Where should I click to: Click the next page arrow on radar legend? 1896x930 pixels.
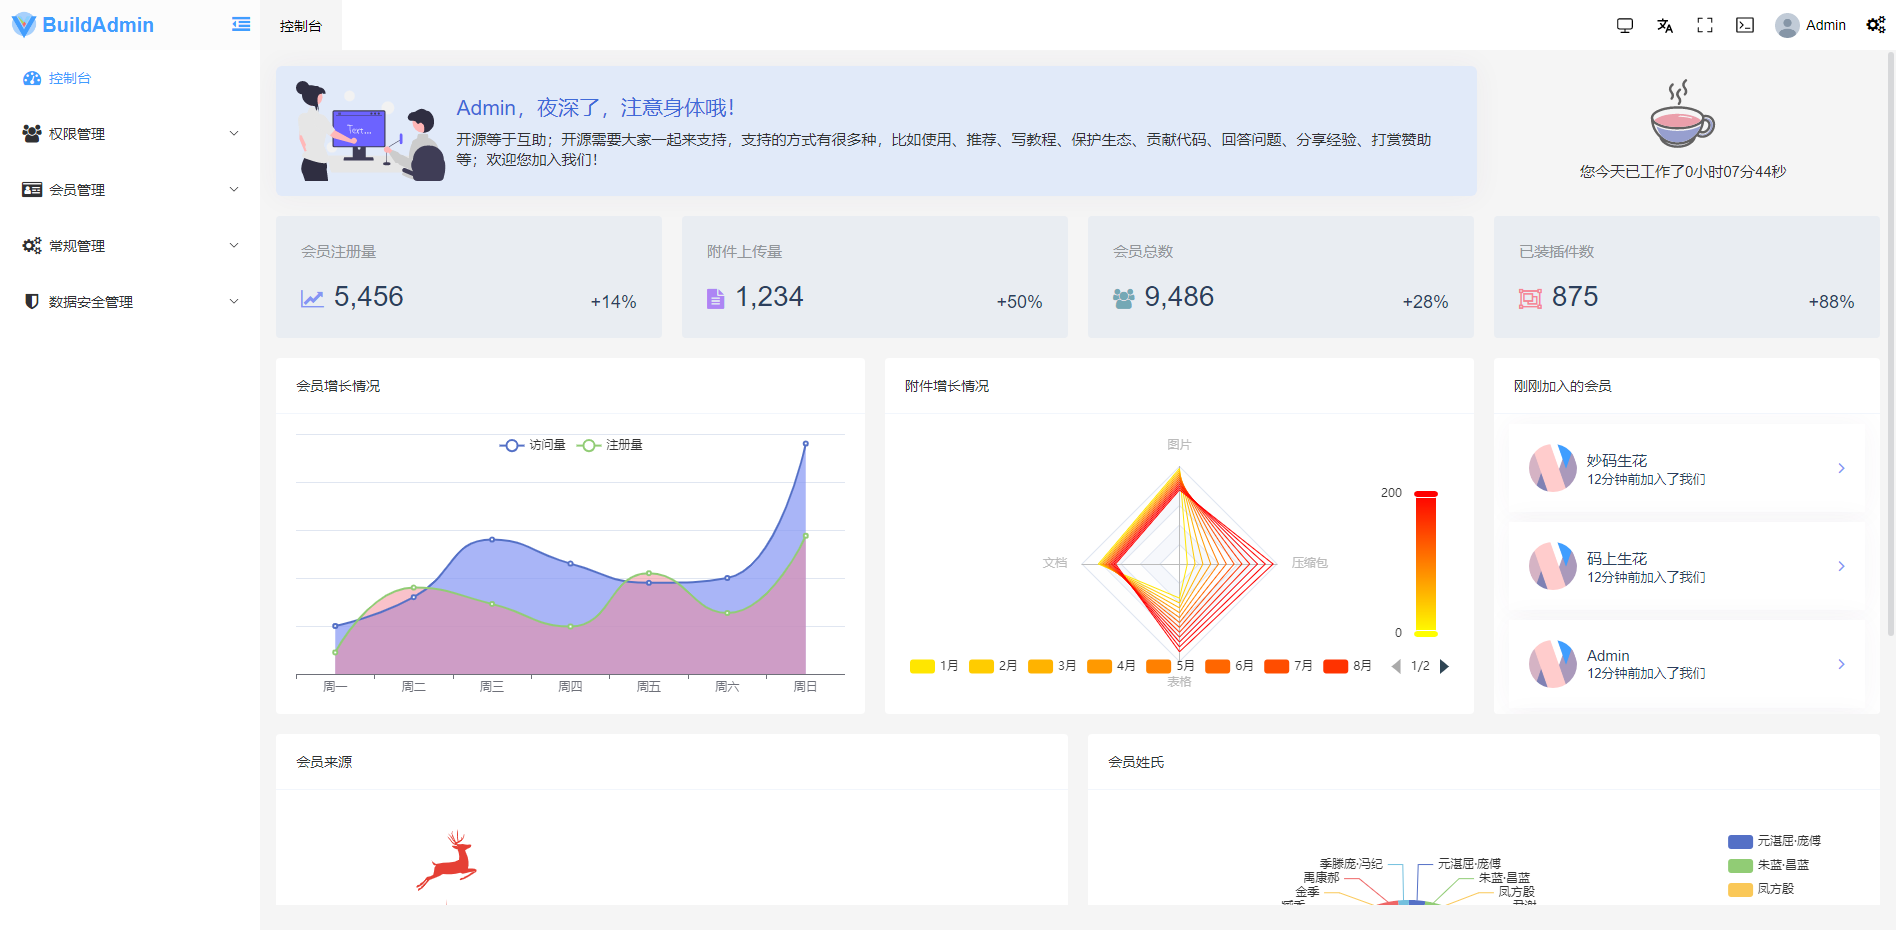coord(1444,665)
